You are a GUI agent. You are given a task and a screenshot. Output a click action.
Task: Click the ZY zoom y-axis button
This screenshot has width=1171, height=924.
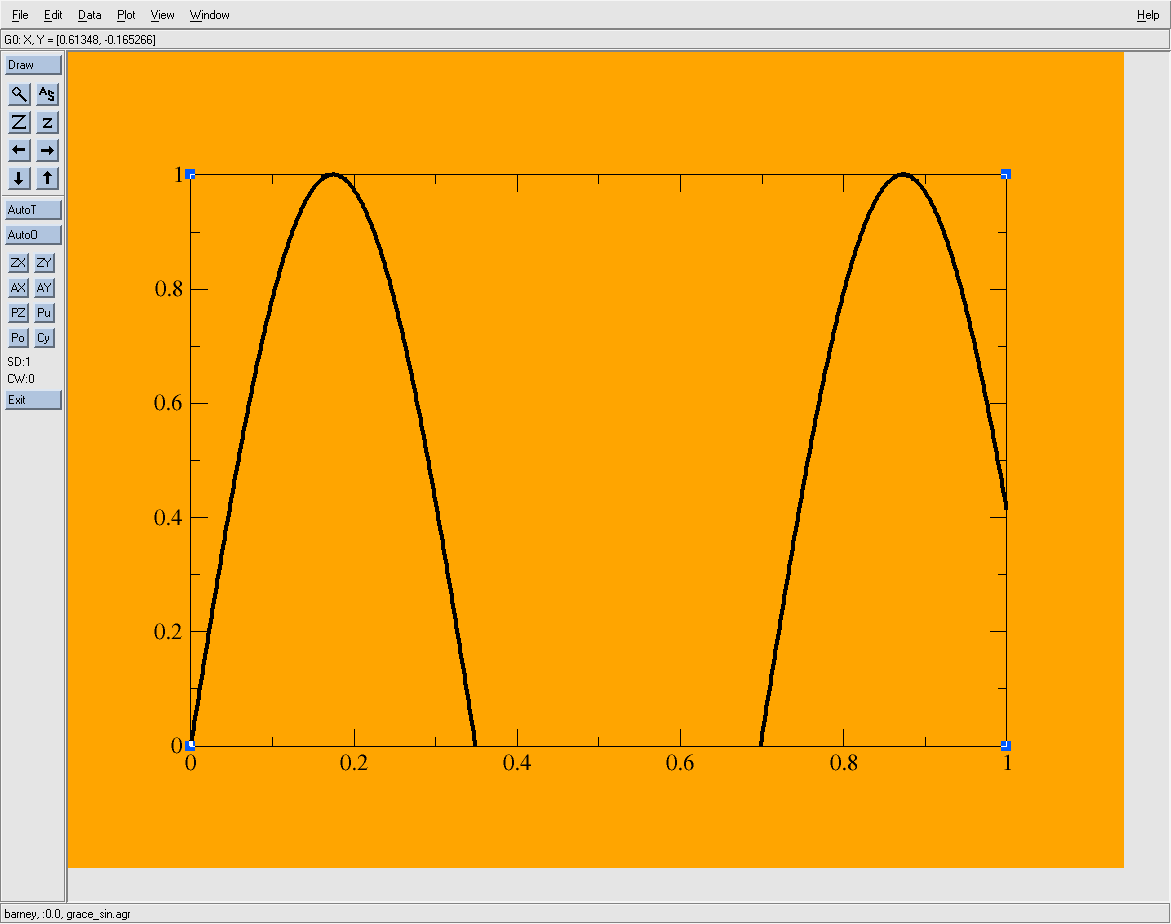(44, 263)
